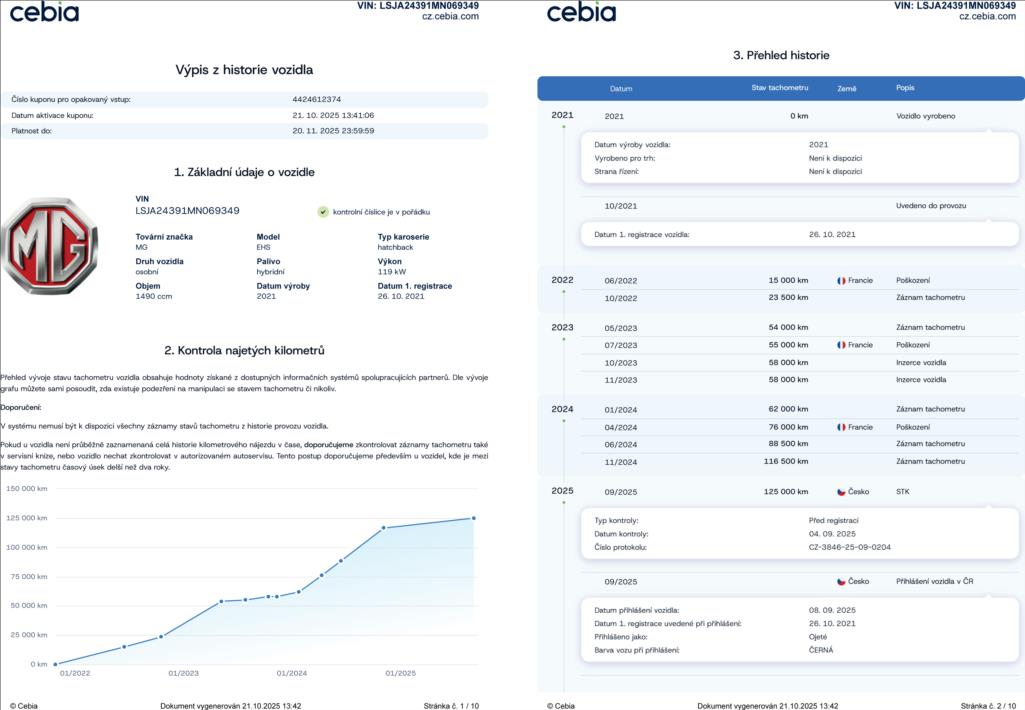
Task: Click the Stav tachometru column header
Action: 779,88
